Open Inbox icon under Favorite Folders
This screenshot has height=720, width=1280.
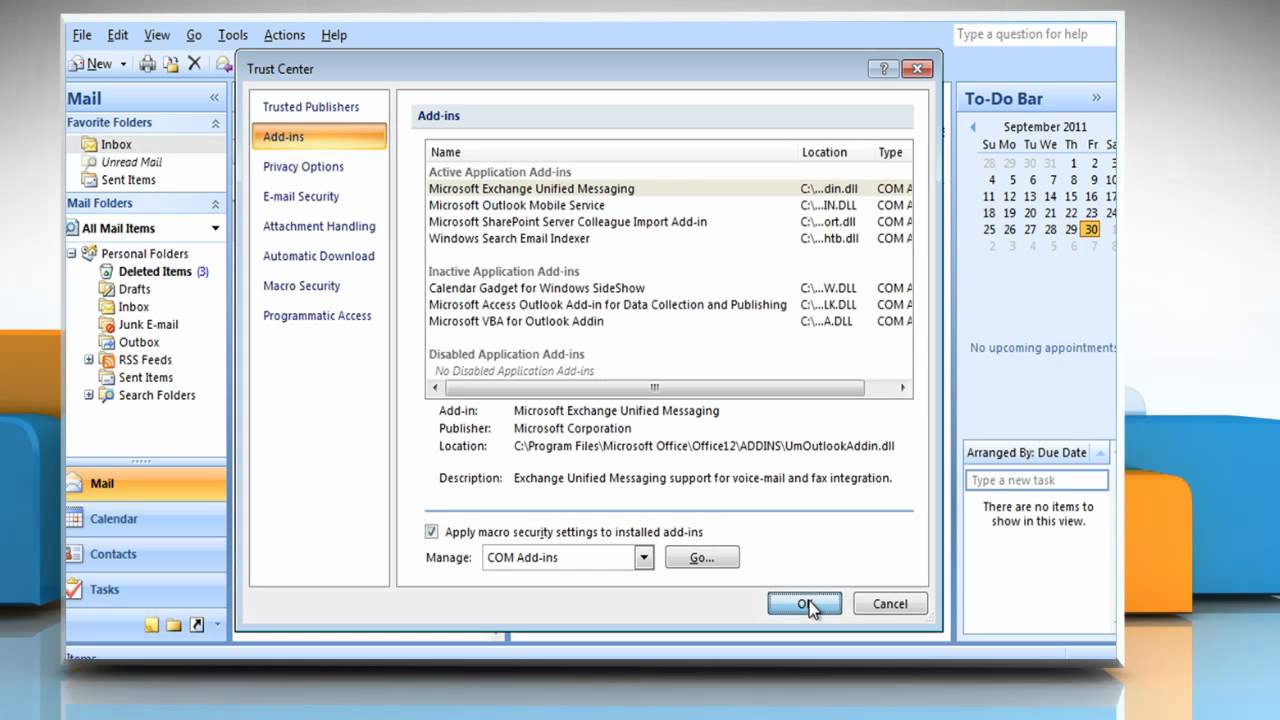pos(90,144)
